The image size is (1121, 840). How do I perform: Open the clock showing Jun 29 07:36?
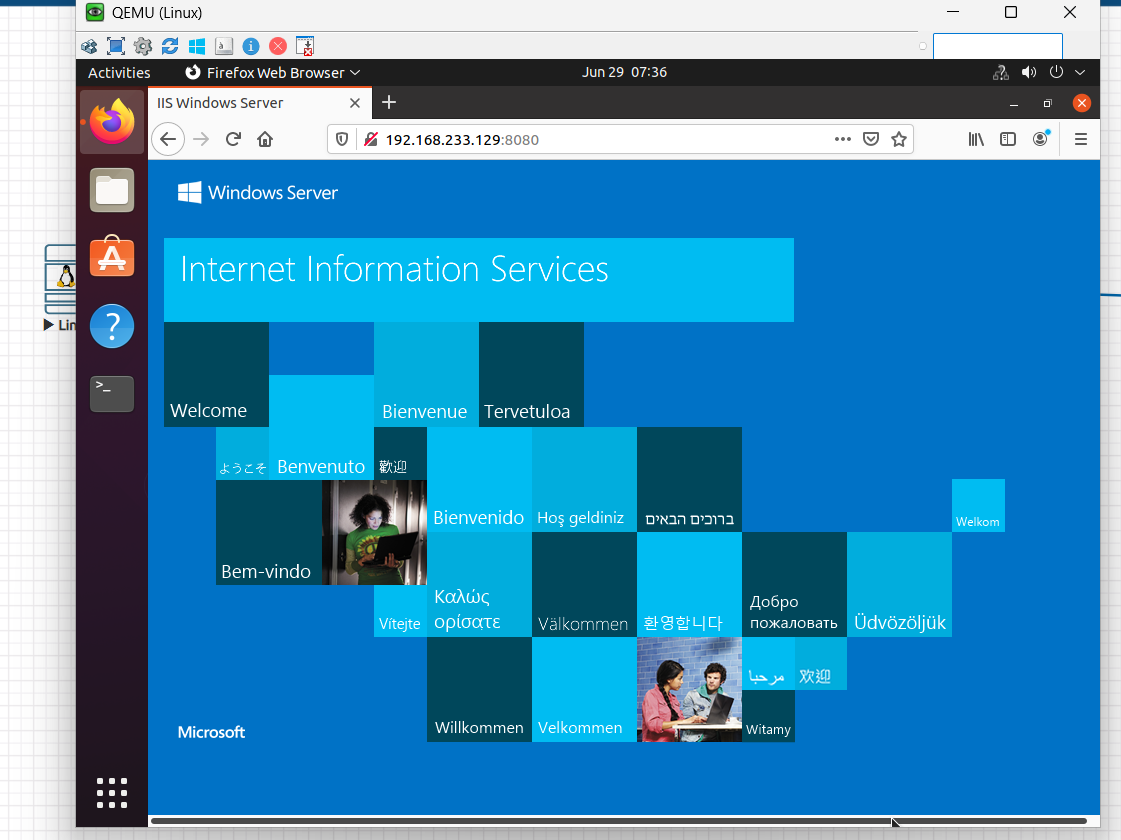coord(624,72)
